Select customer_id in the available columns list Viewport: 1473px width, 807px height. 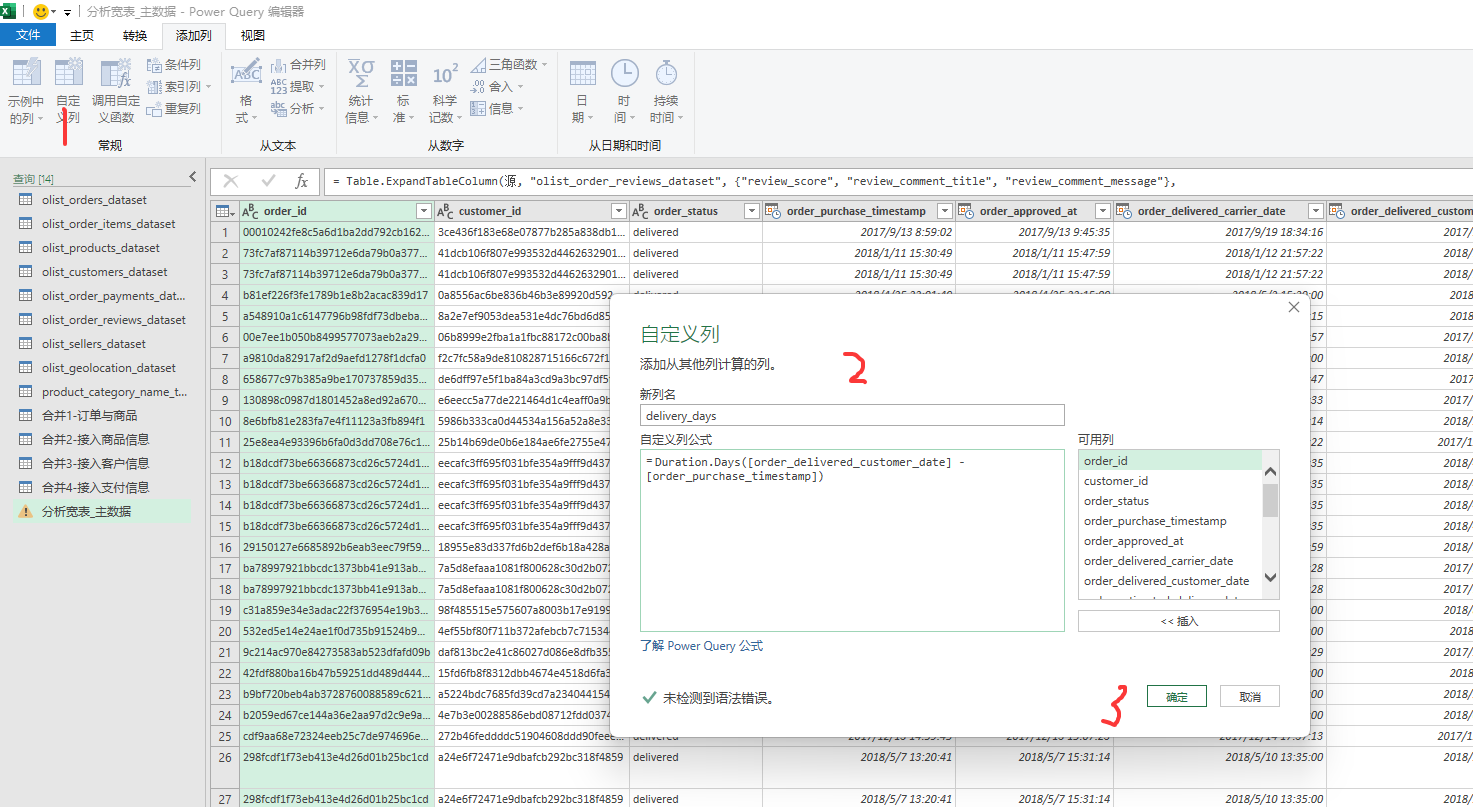(1169, 481)
